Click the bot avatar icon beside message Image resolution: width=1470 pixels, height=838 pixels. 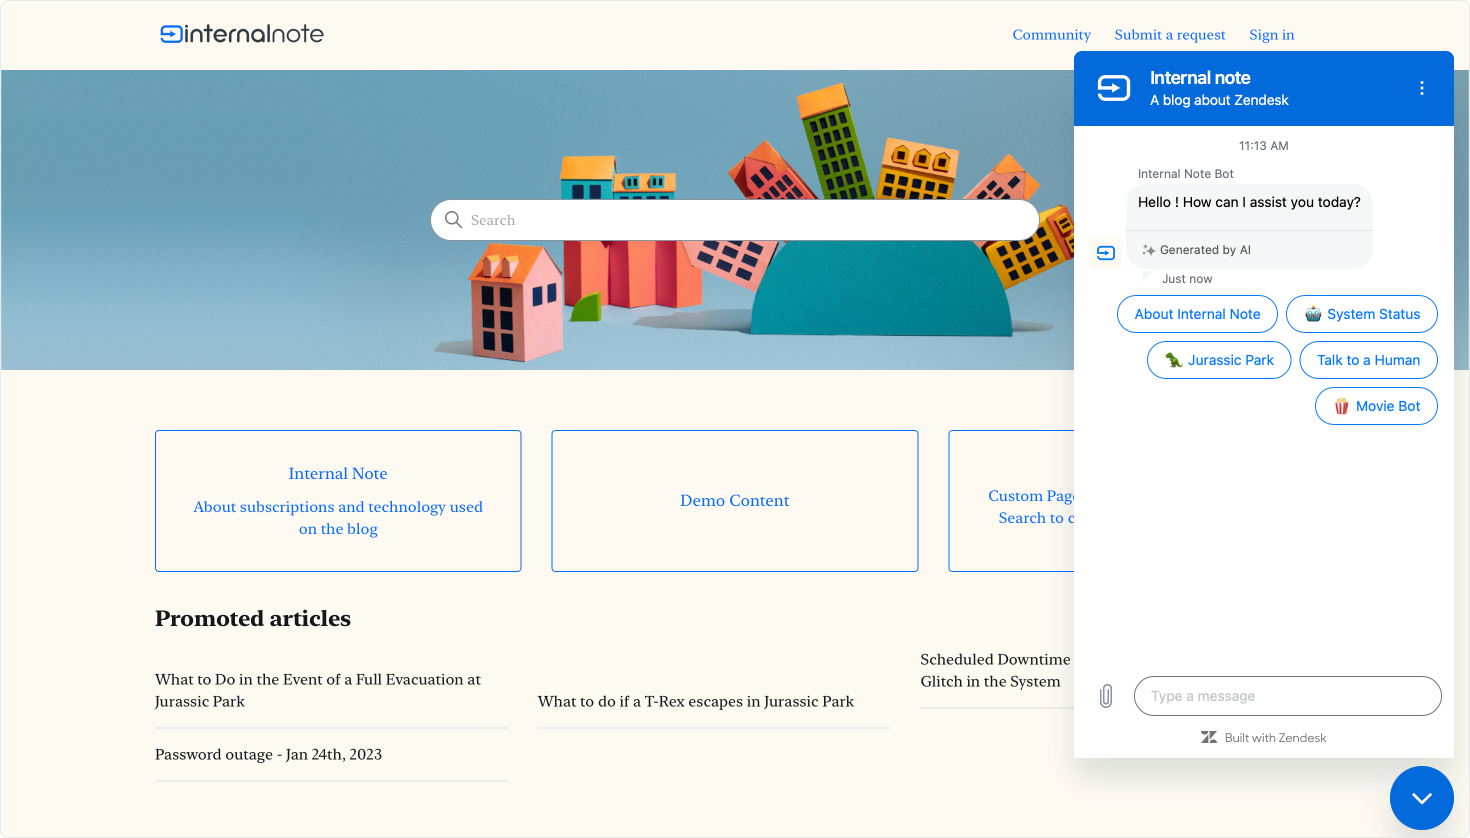(x=1105, y=252)
